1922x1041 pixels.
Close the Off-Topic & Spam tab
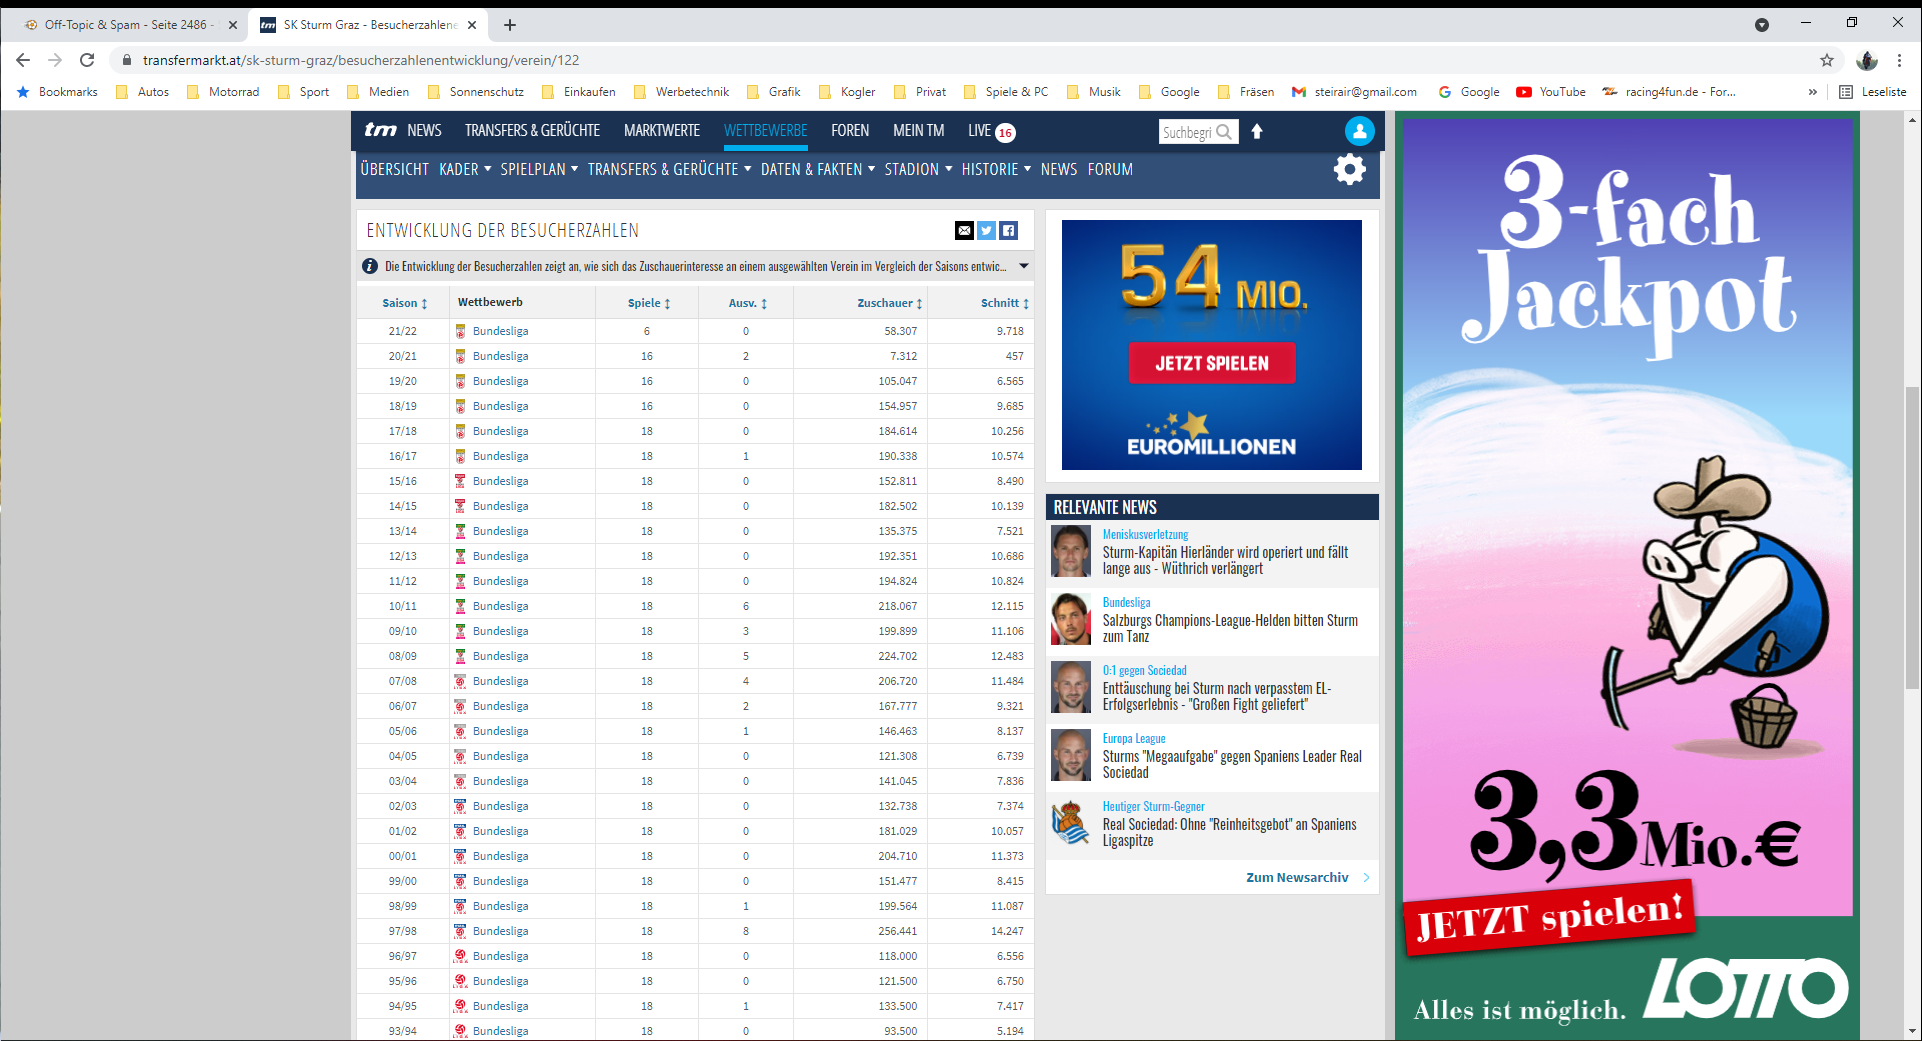[233, 25]
